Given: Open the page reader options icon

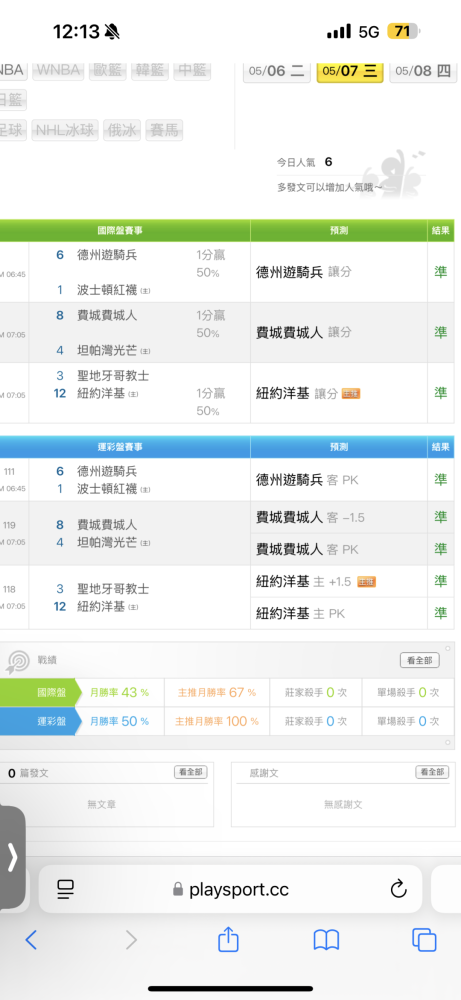Looking at the screenshot, I should pos(66,889).
